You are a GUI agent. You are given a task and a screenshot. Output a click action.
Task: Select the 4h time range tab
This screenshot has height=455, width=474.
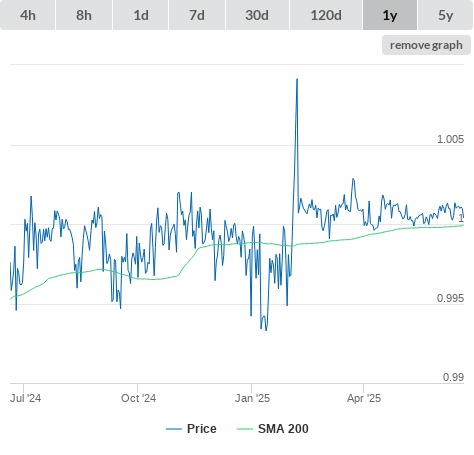coord(28,15)
